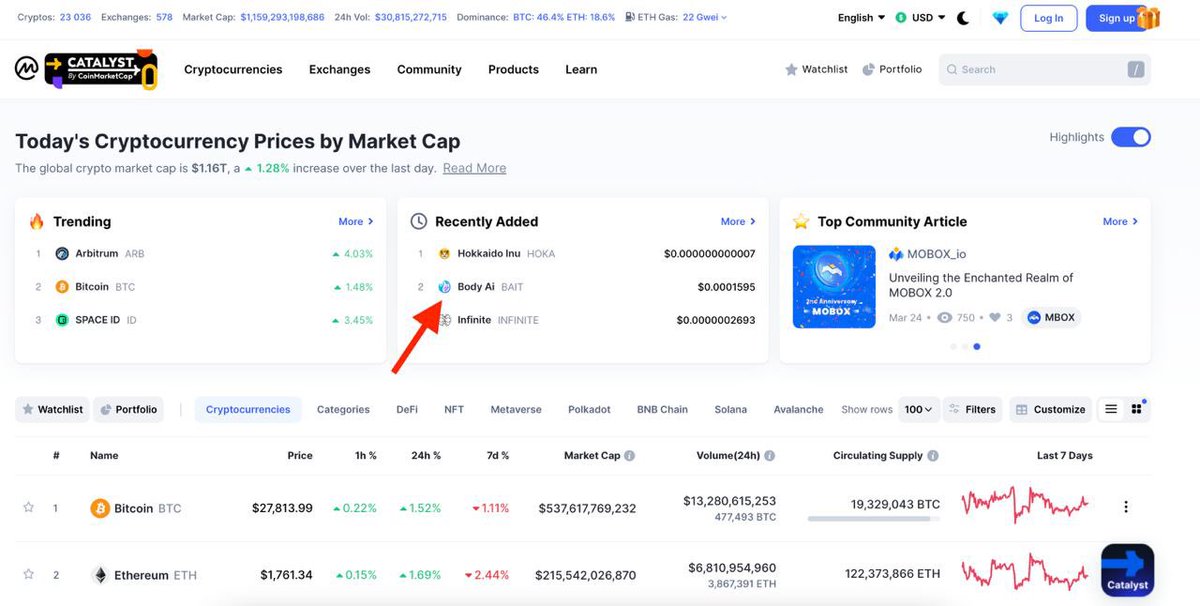Click the Infinite coin icon
Screen dimensions: 1200x606
444,320
